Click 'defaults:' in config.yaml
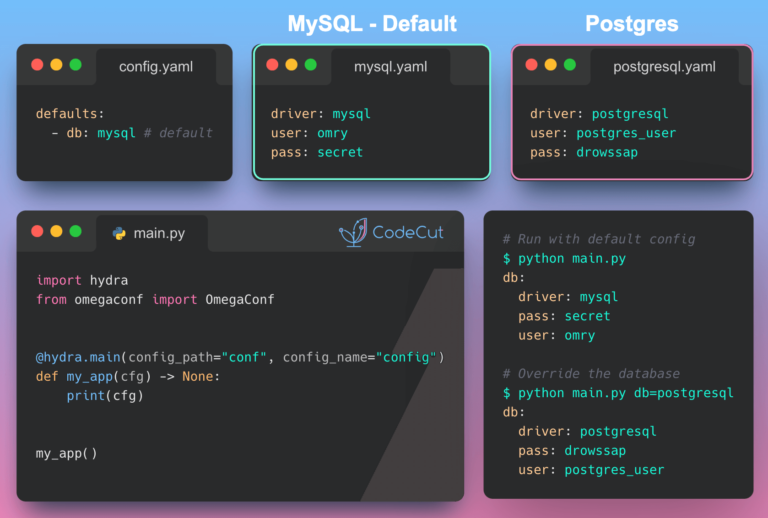Image resolution: width=768 pixels, height=518 pixels. [x=70, y=114]
